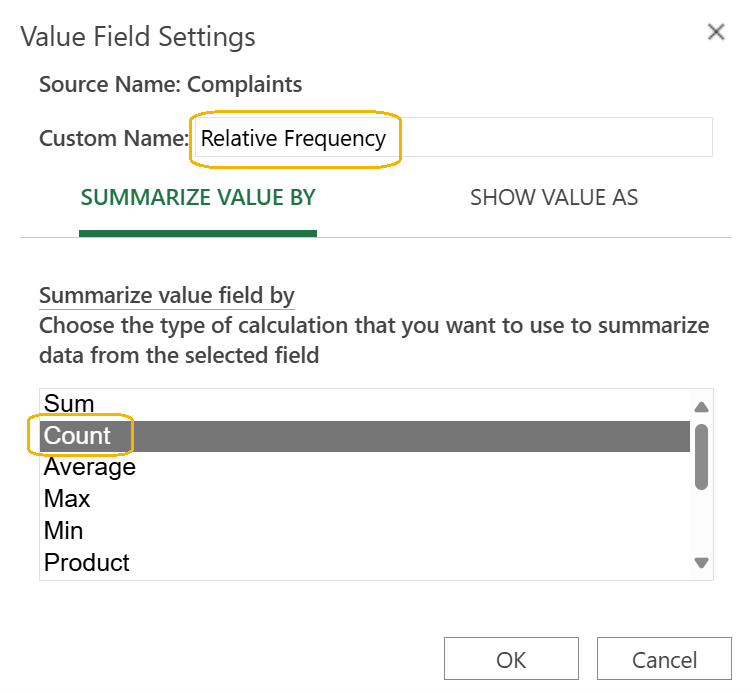751x694 pixels.
Task: Click the Value Field Settings title text
Action: pyautogui.click(x=138, y=37)
